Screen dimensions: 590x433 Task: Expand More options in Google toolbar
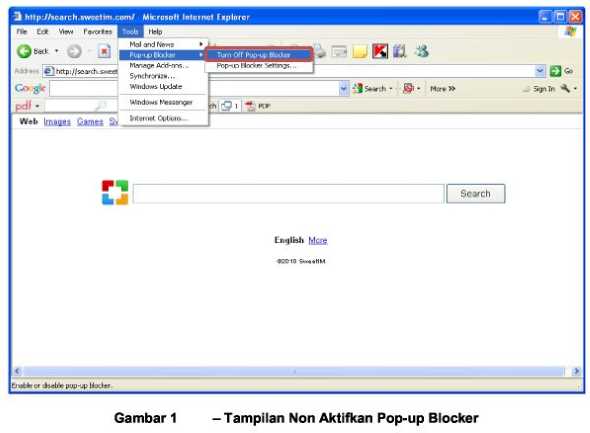click(442, 89)
